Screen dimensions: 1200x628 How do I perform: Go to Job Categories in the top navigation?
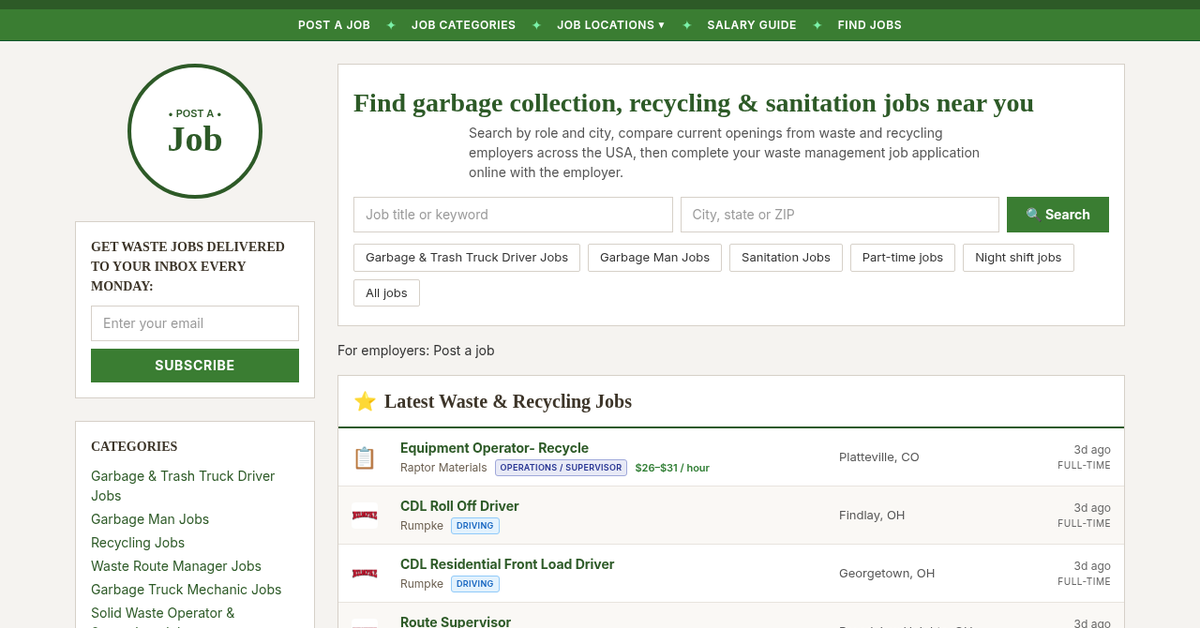tap(464, 25)
